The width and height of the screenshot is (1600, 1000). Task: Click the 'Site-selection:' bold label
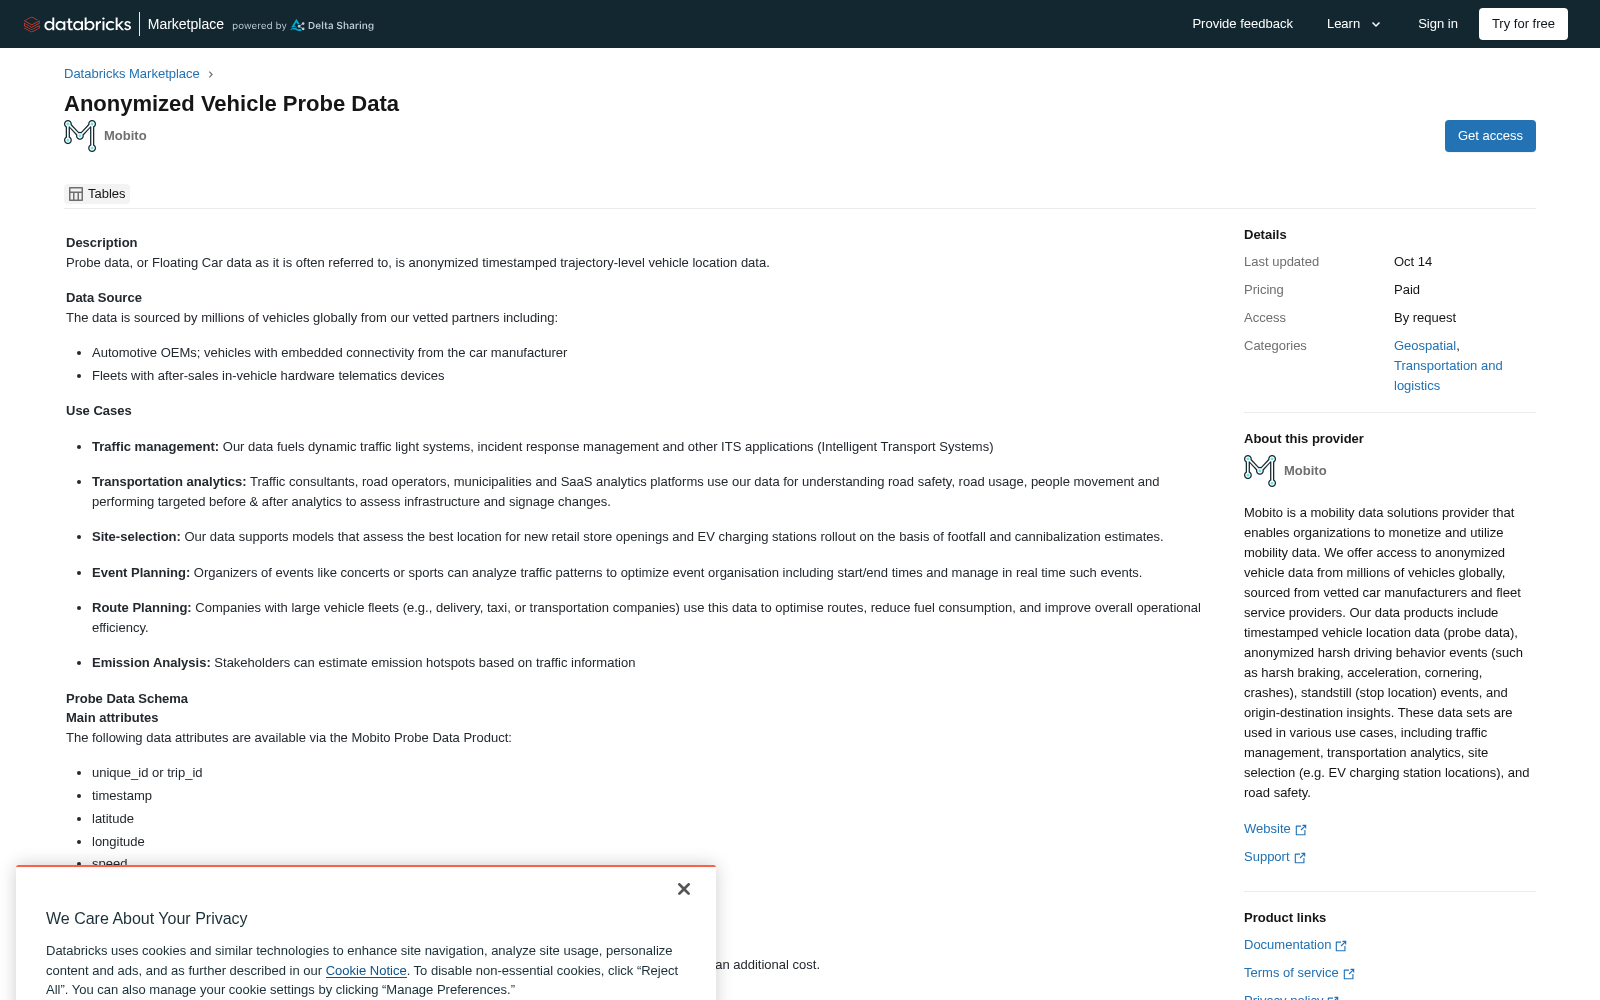point(136,537)
